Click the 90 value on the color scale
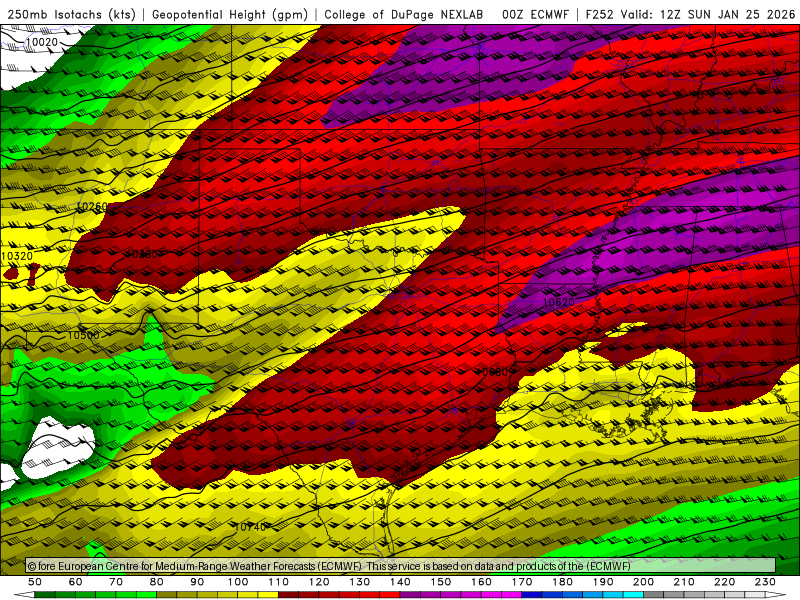 (197, 582)
